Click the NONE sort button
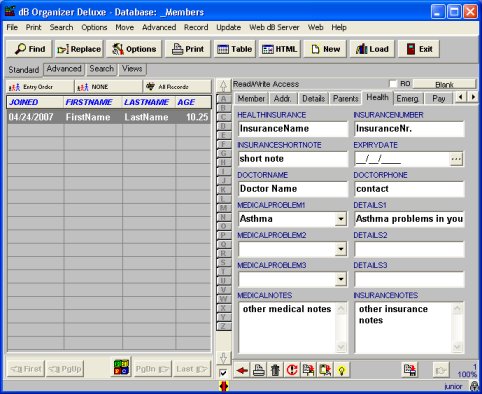Viewport: 482px width, 394px height. [x=108, y=87]
